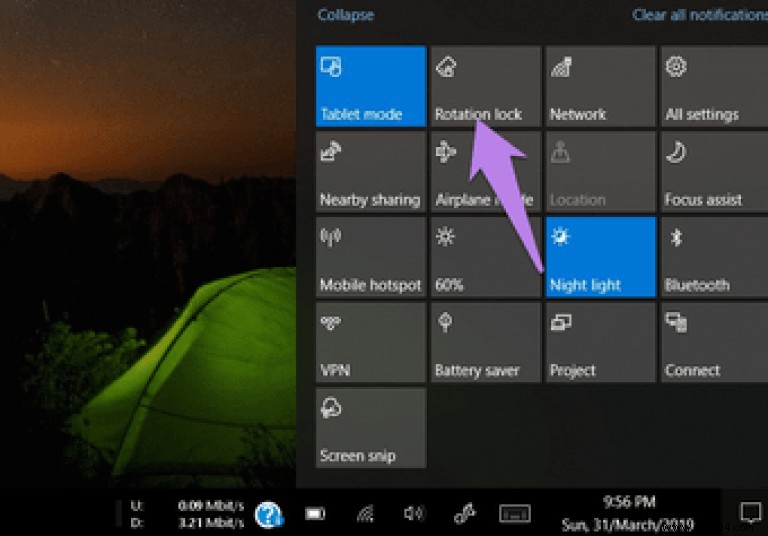
Task: Toggle the Bluetooth tile
Action: pyautogui.click(x=715, y=257)
